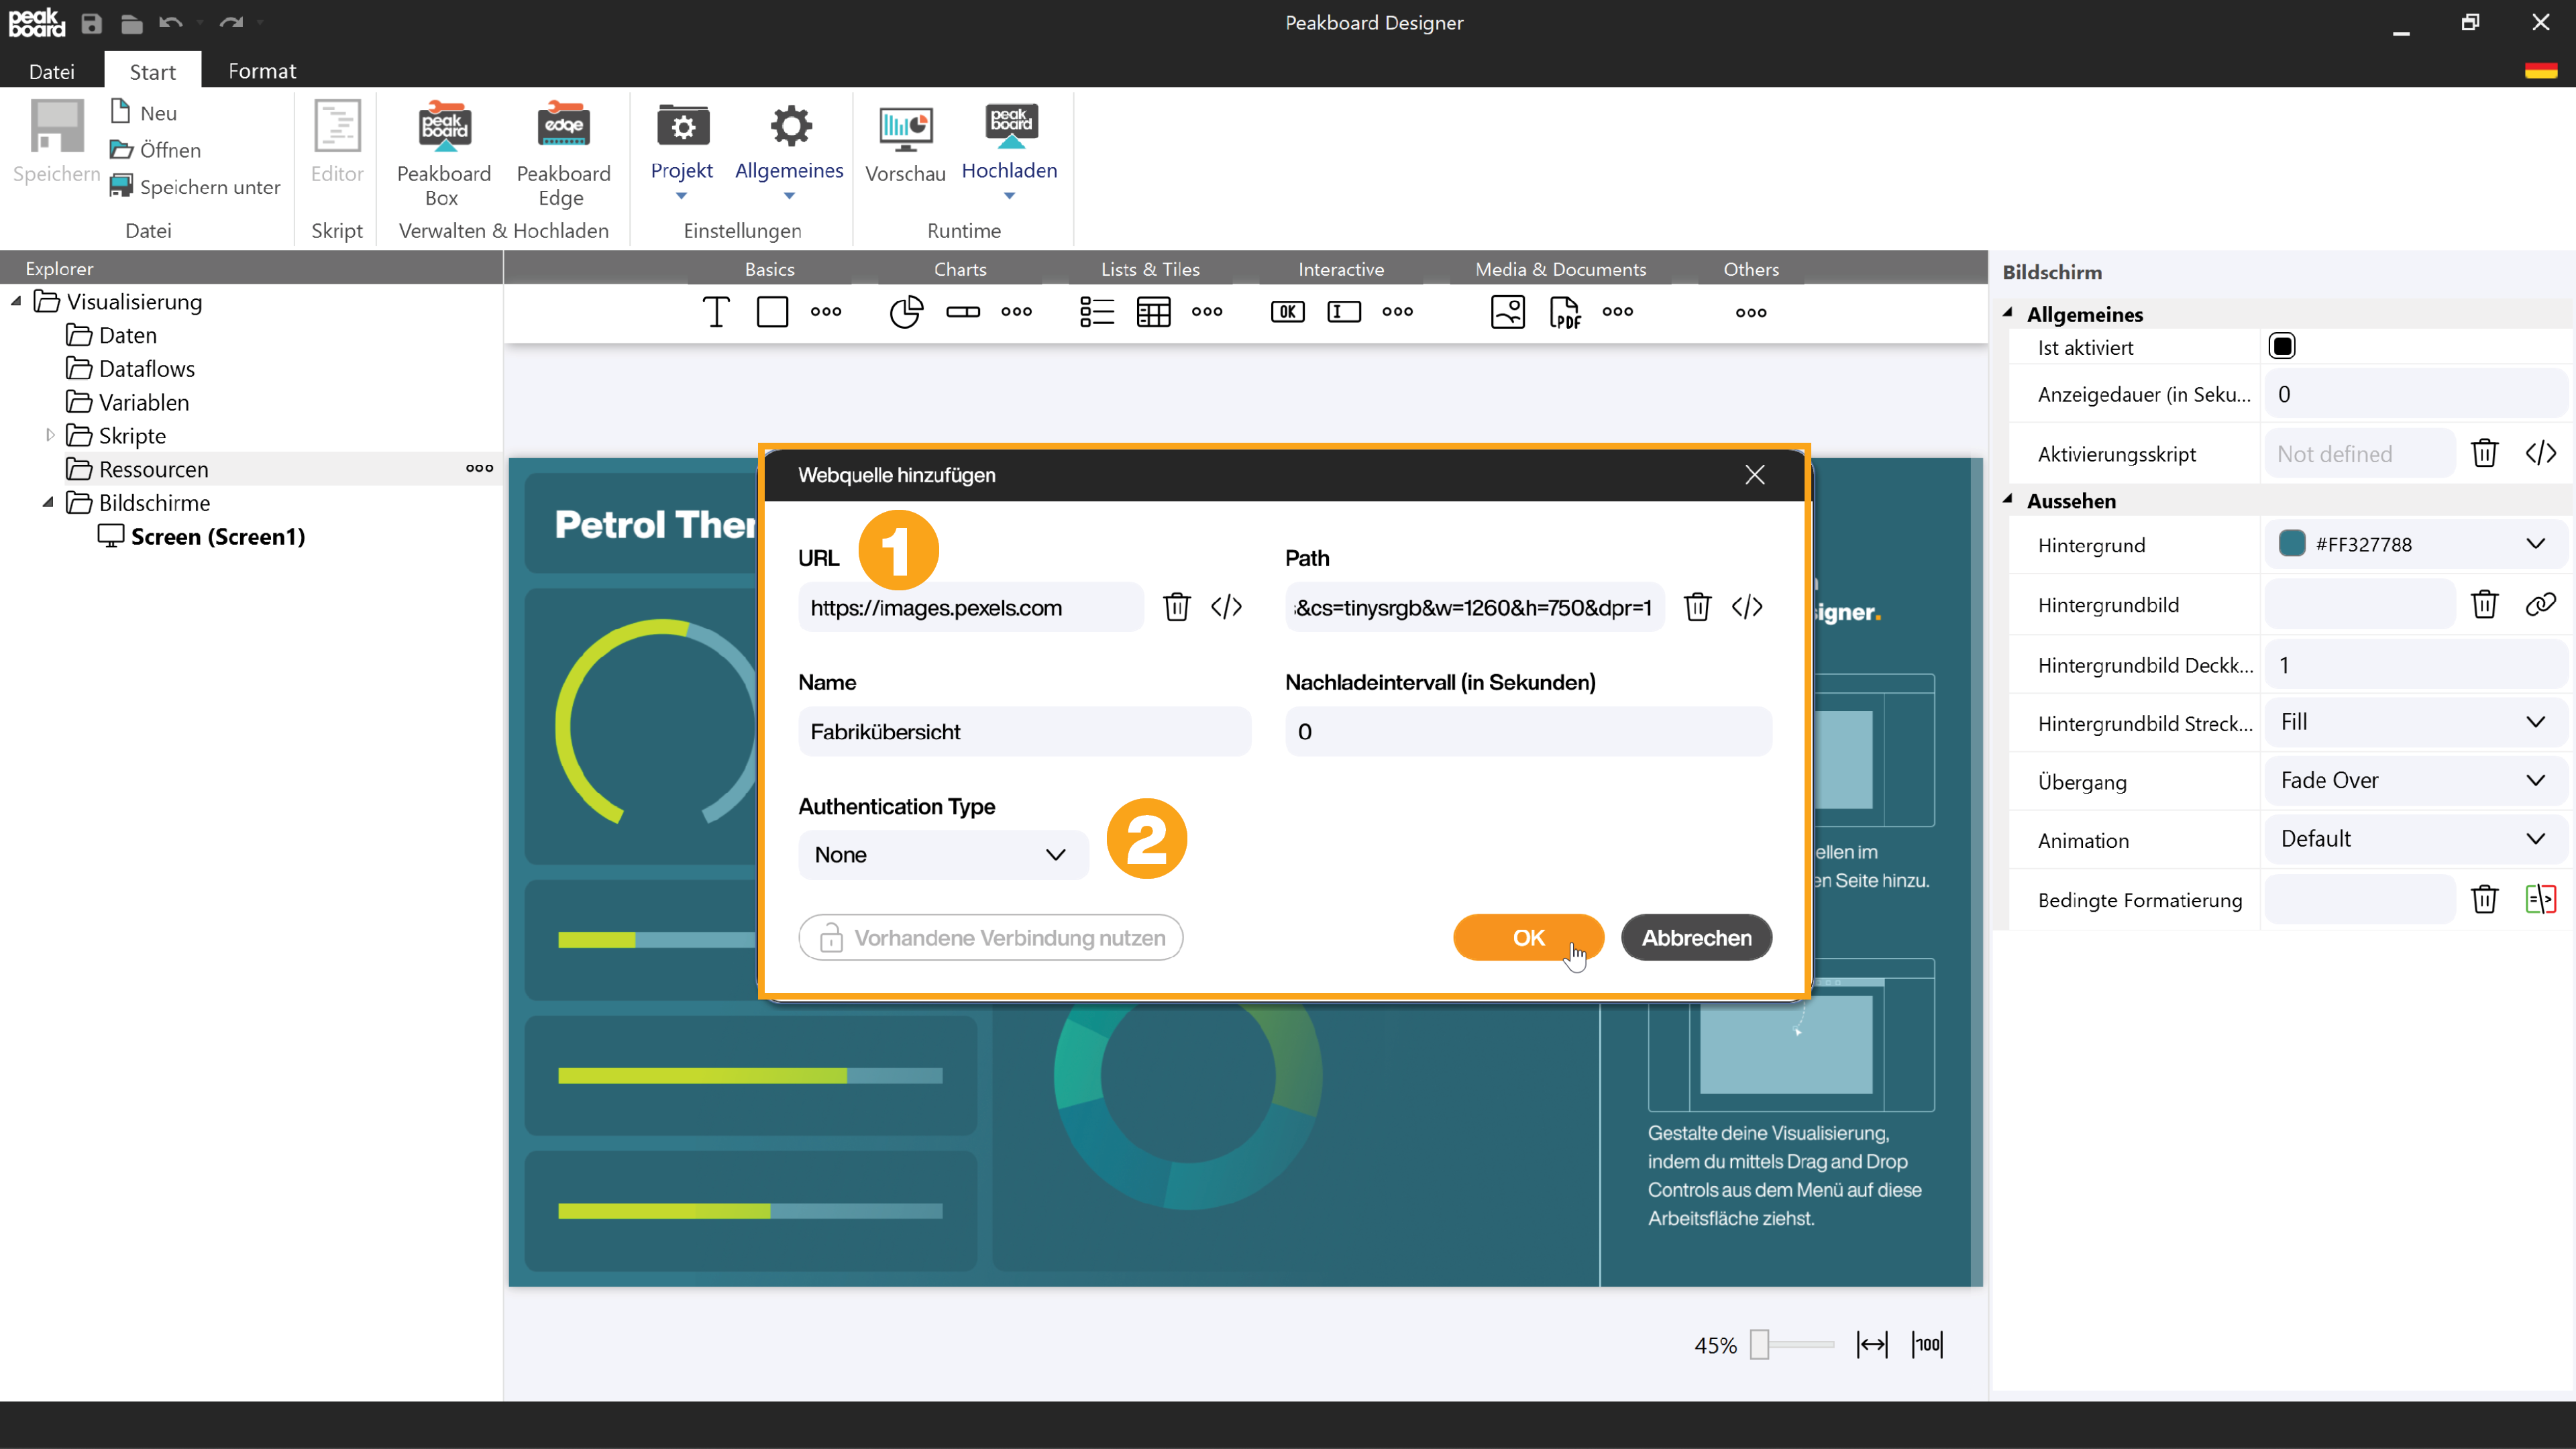
Task: Click the Name input field
Action: coord(1024,732)
